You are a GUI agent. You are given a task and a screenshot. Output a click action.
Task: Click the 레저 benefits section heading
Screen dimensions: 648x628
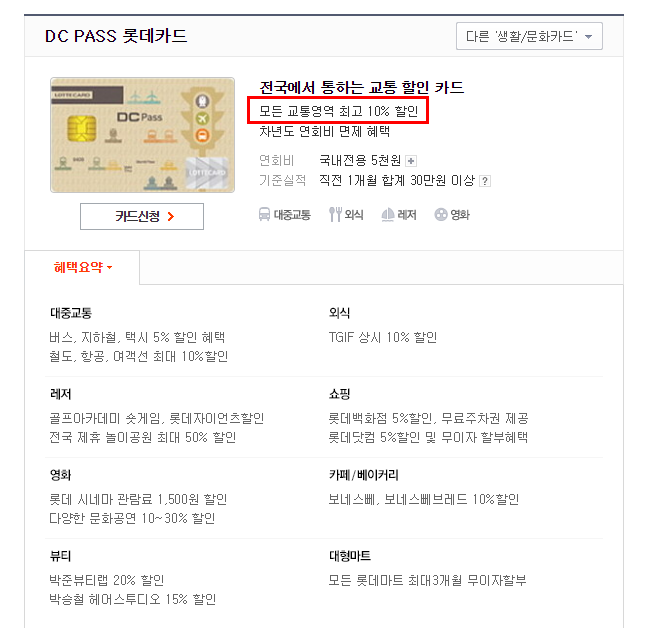[x=60, y=394]
